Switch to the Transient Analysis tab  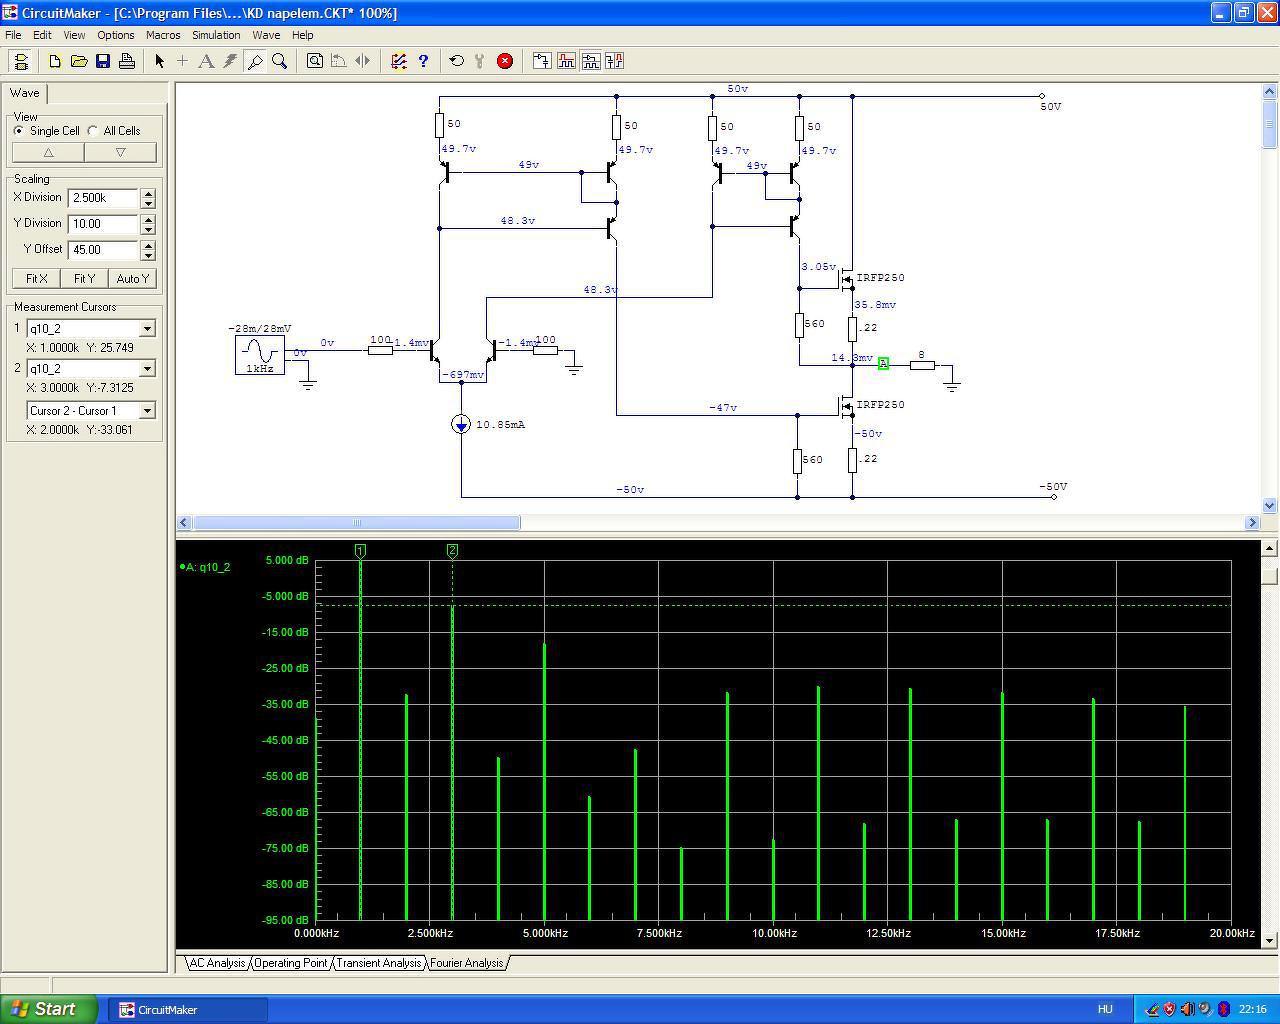click(x=378, y=963)
